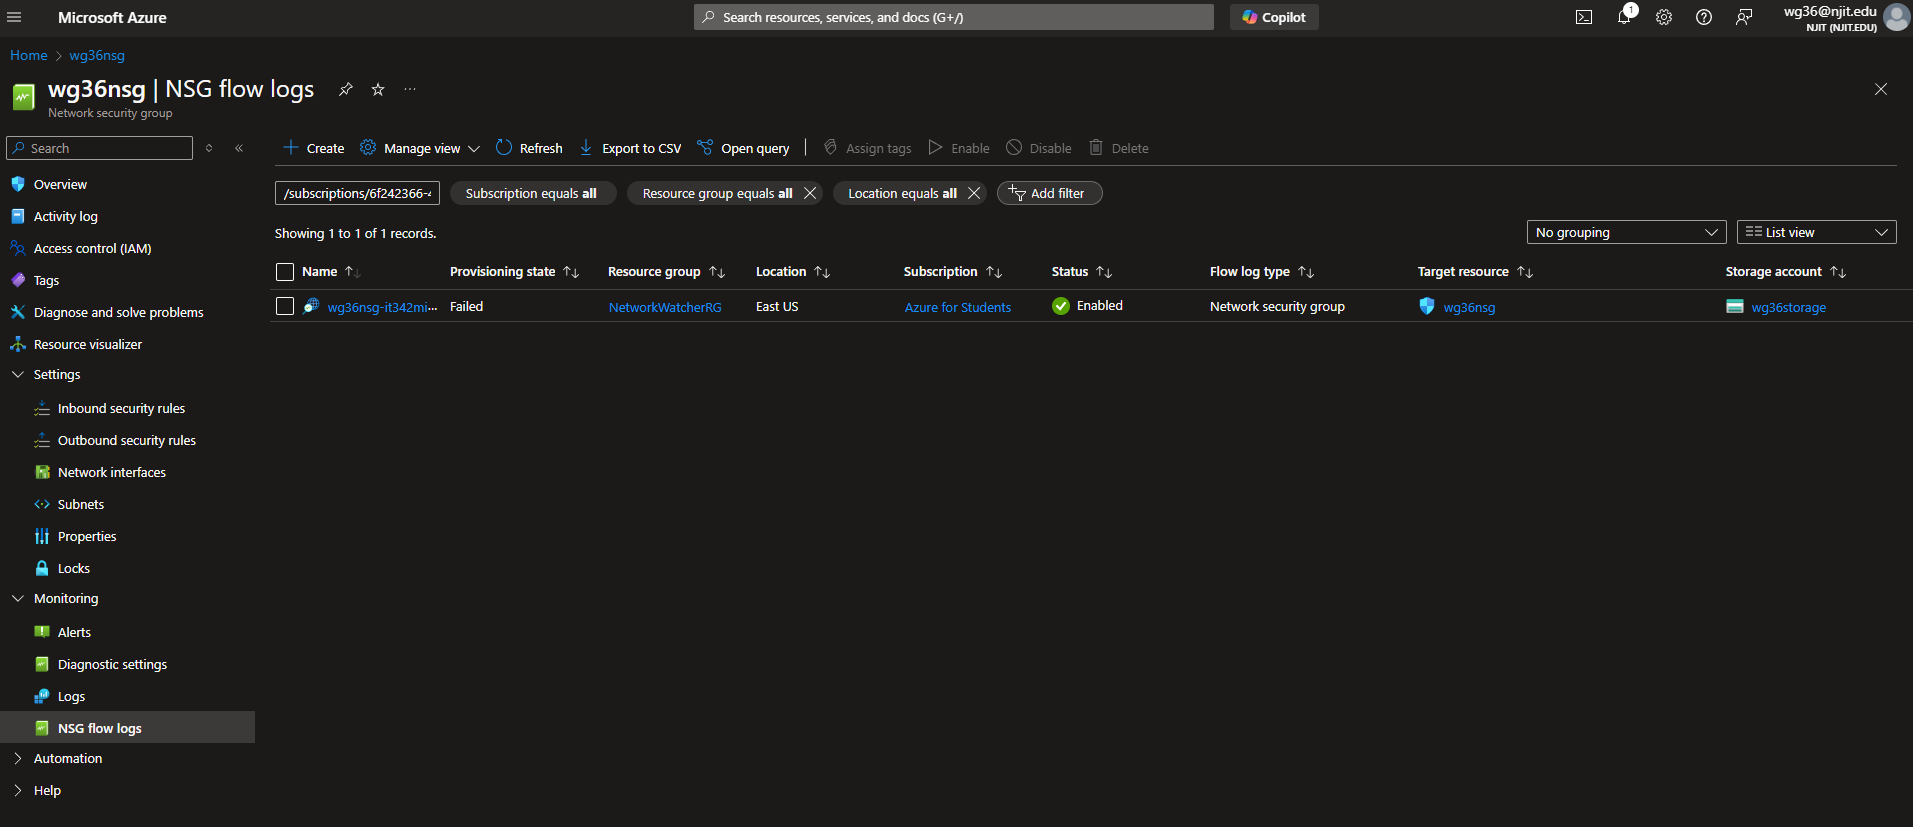This screenshot has width=1913, height=827.
Task: Open the Cloud Shell icon
Action: coord(1584,17)
